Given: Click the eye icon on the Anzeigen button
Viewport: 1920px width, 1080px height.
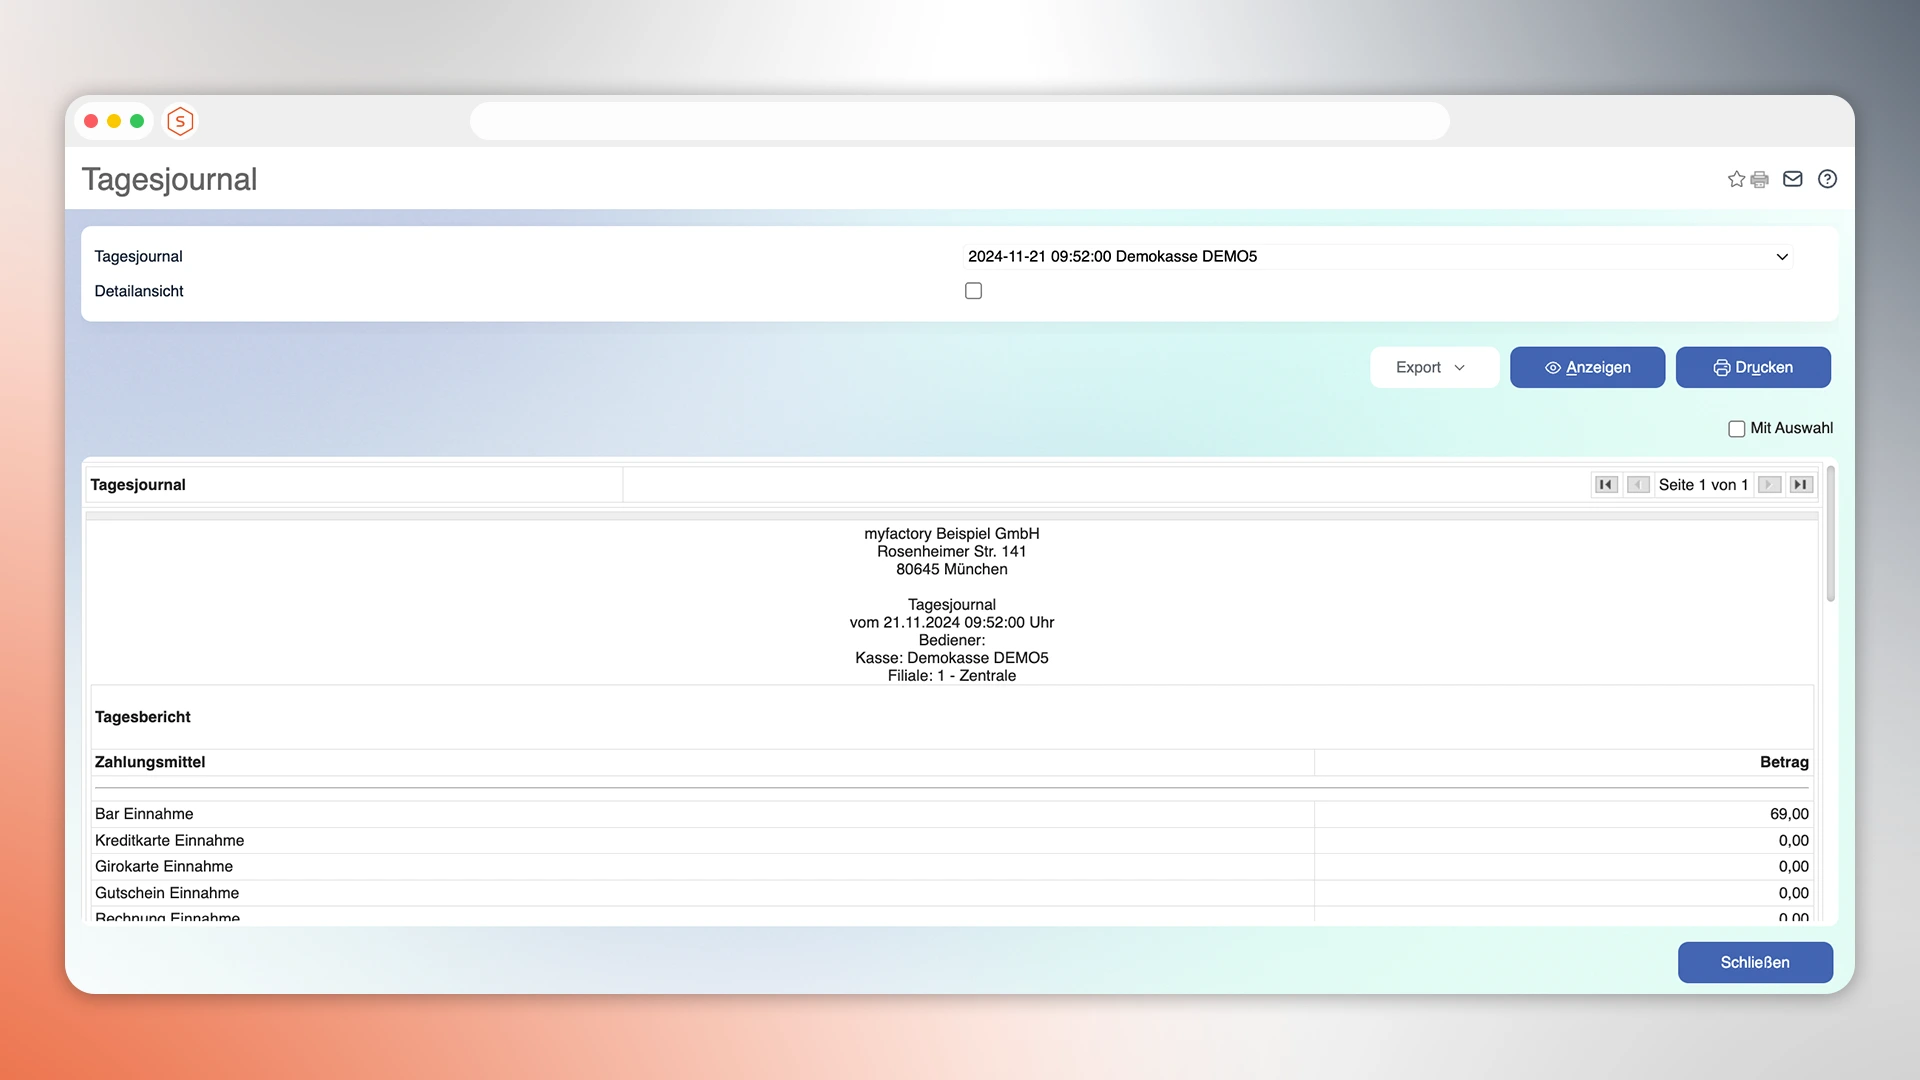Looking at the screenshot, I should point(1551,367).
